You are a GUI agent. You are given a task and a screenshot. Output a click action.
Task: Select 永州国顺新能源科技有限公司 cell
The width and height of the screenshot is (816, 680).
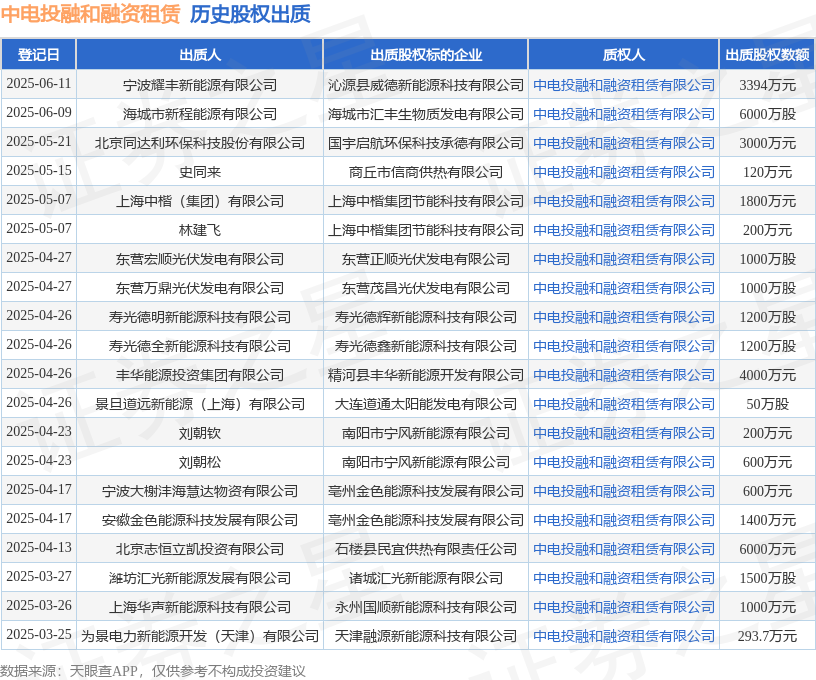point(426,607)
